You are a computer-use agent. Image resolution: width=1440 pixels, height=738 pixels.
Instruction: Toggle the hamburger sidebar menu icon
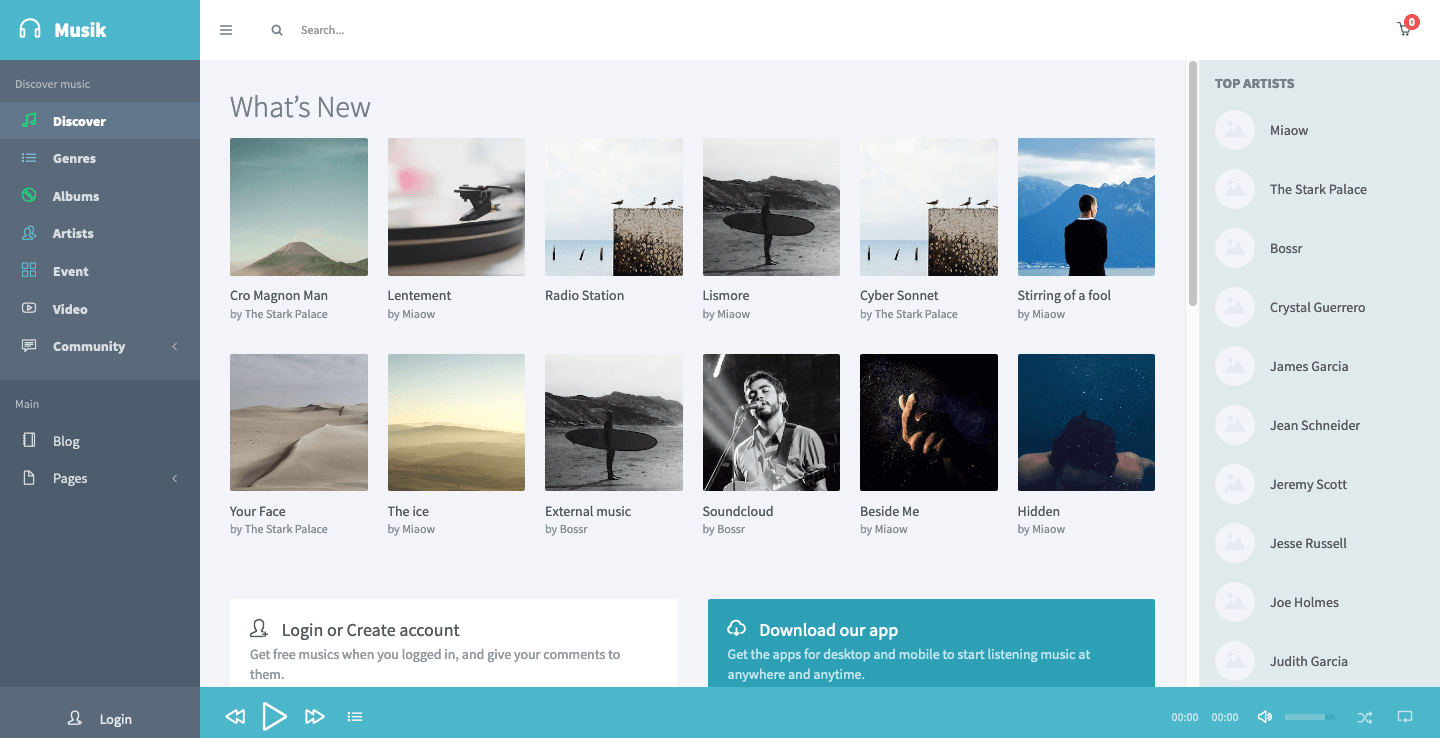[226, 30]
